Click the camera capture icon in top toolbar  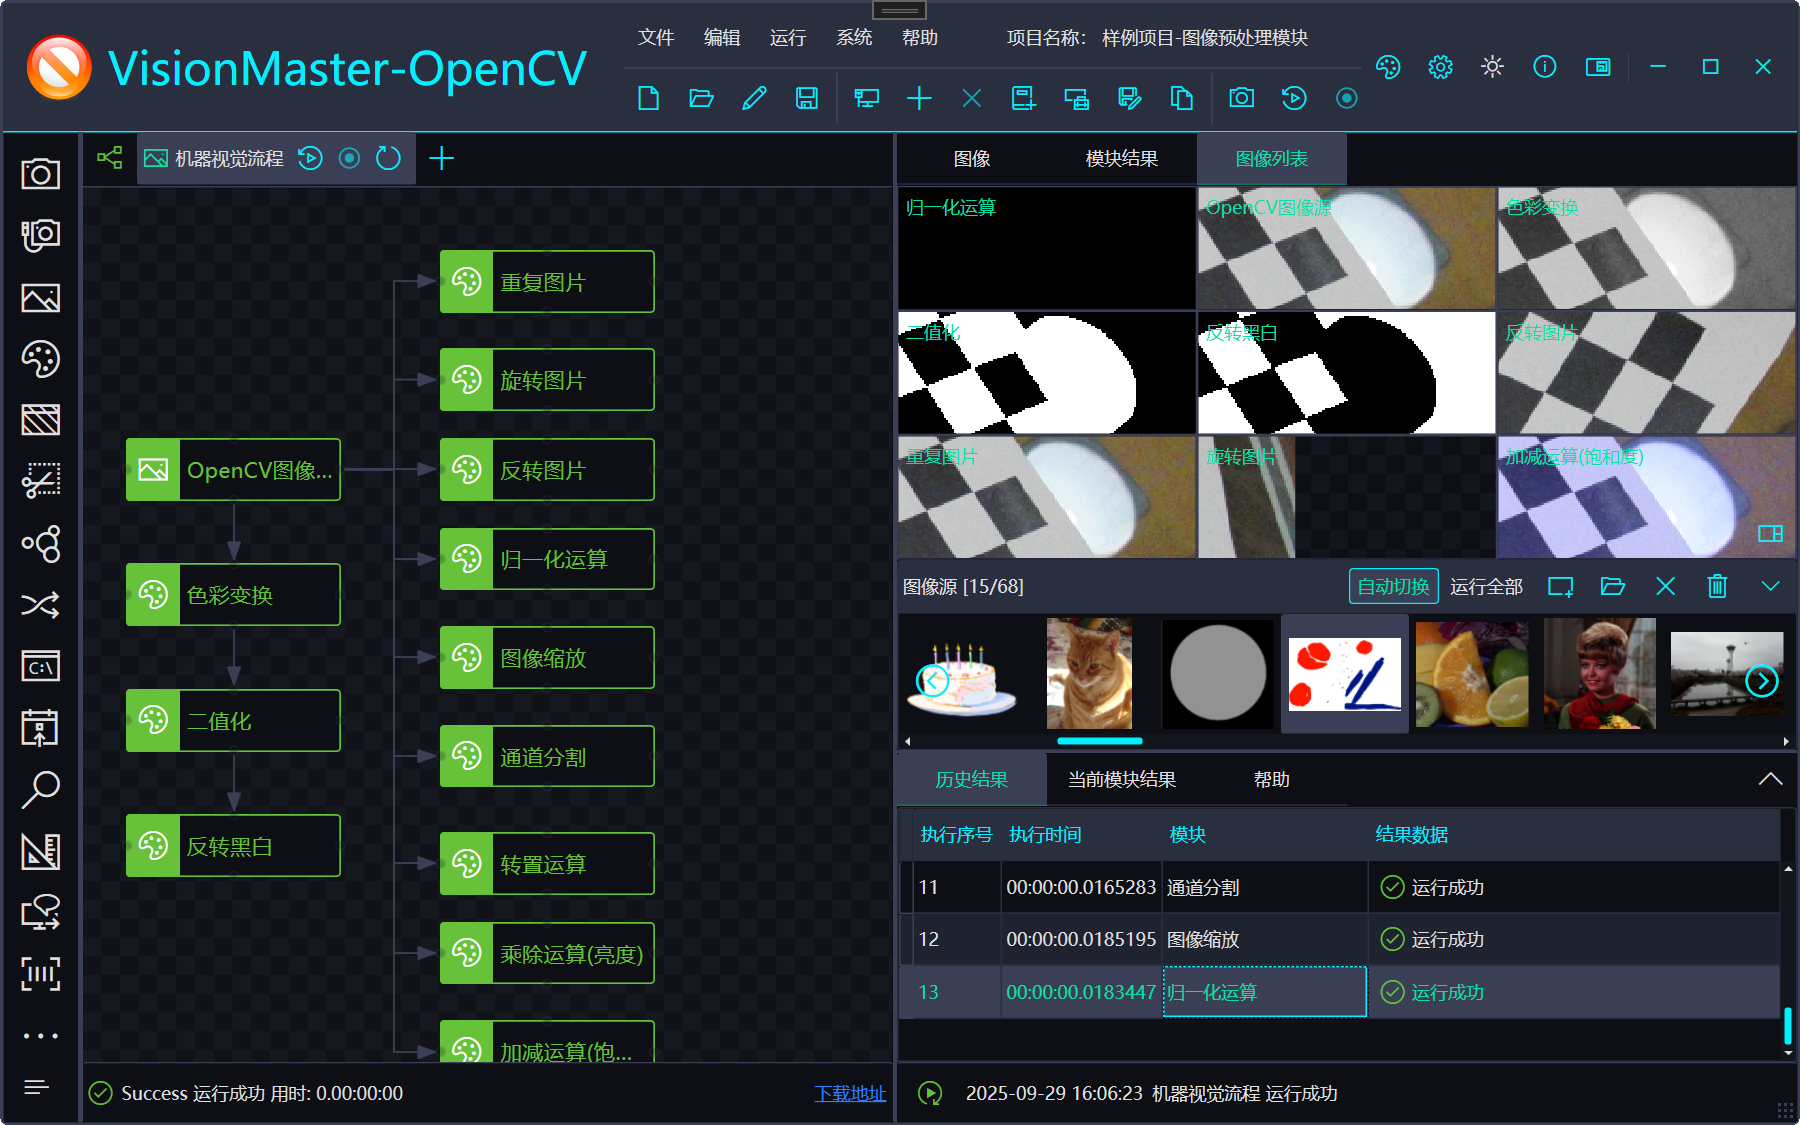[x=1241, y=98]
